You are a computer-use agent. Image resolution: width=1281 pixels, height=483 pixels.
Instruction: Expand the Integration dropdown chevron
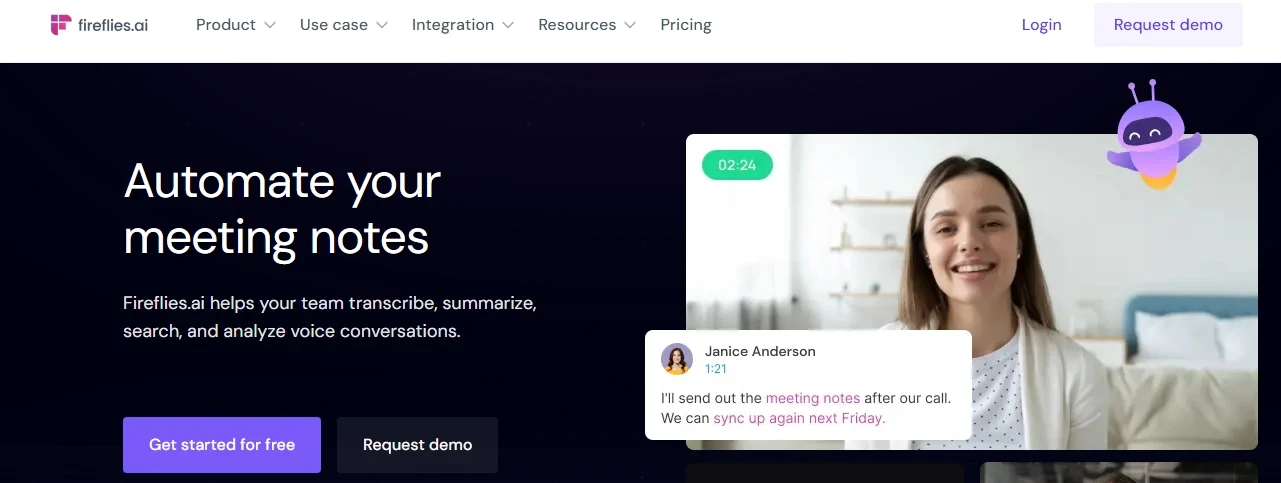tap(508, 25)
